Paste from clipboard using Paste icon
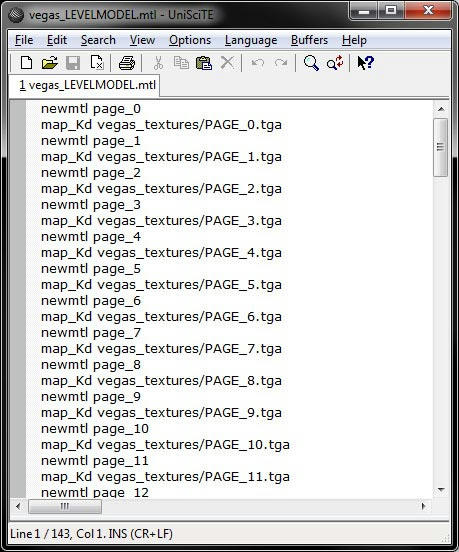The height and width of the screenshot is (552, 459). pyautogui.click(x=204, y=63)
